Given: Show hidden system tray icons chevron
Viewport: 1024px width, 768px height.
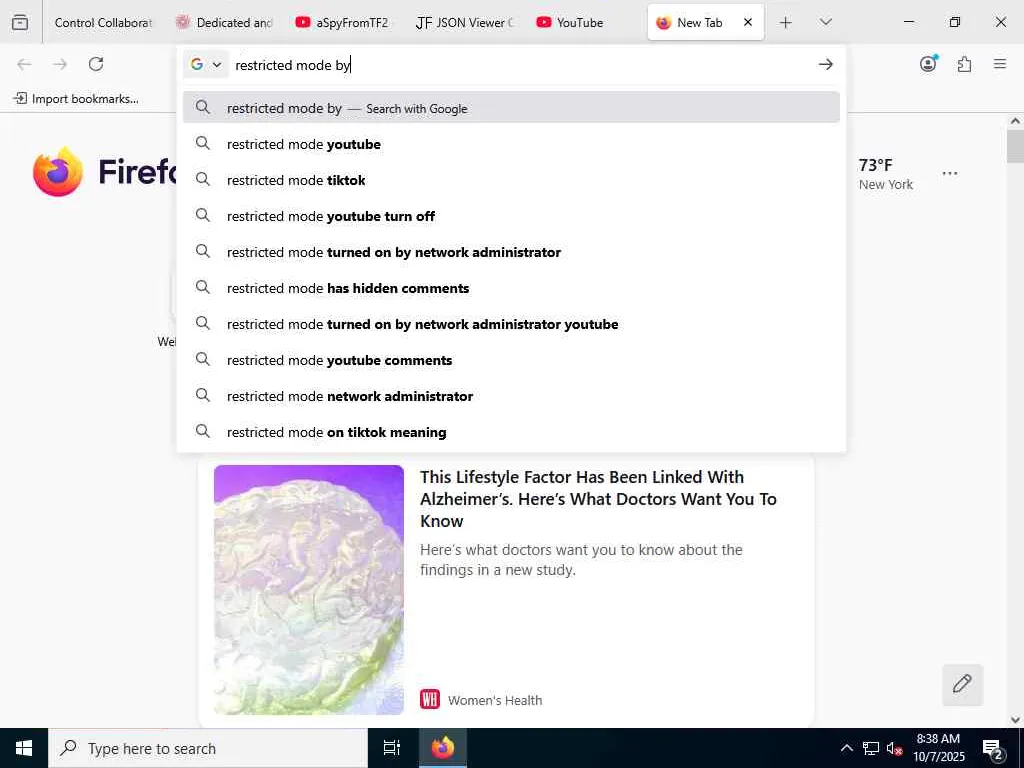Looking at the screenshot, I should point(846,748).
